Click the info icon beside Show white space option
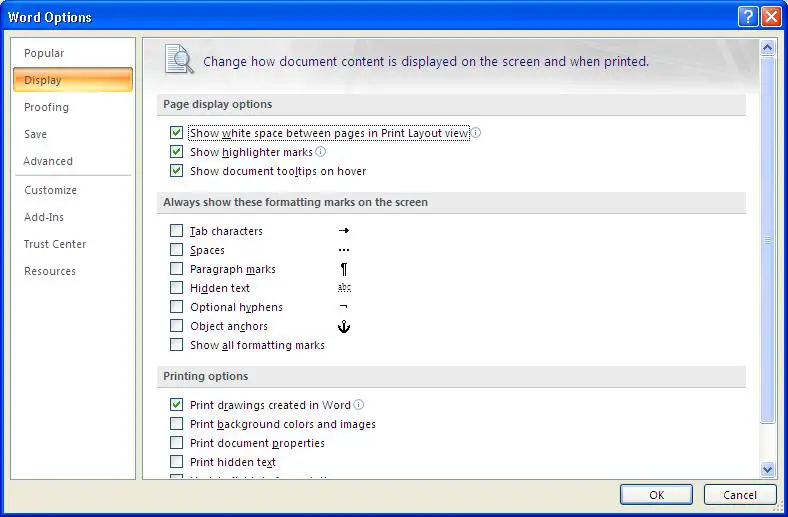The image size is (788, 517). [x=475, y=133]
